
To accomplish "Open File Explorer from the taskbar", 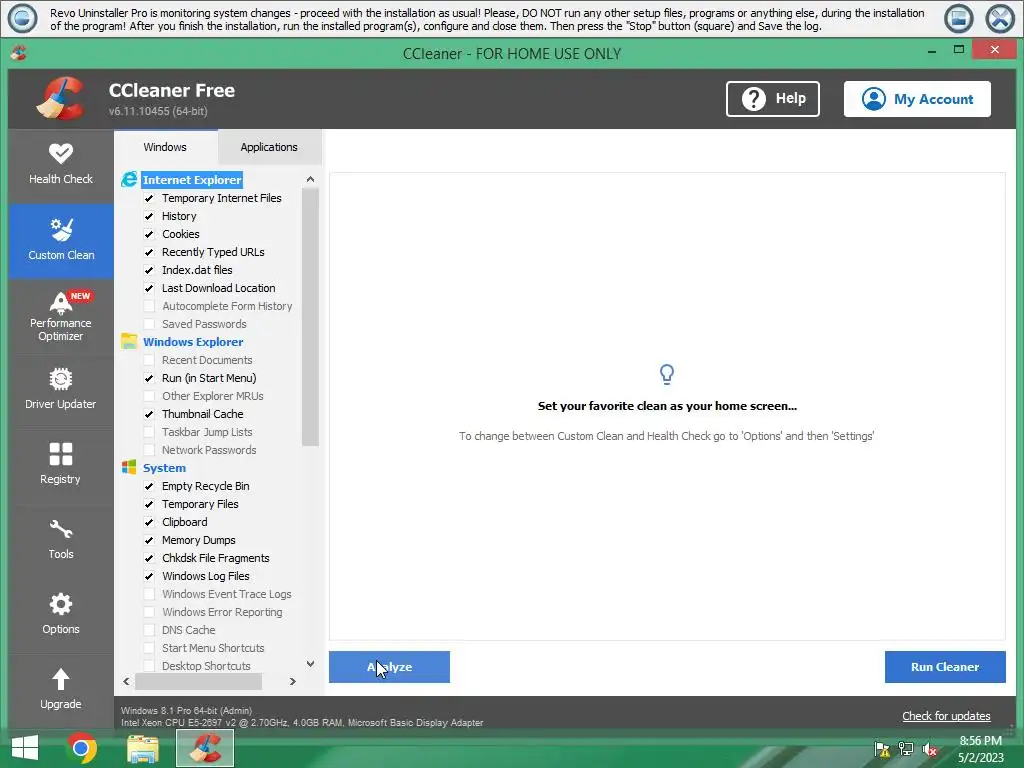I will point(142,748).
